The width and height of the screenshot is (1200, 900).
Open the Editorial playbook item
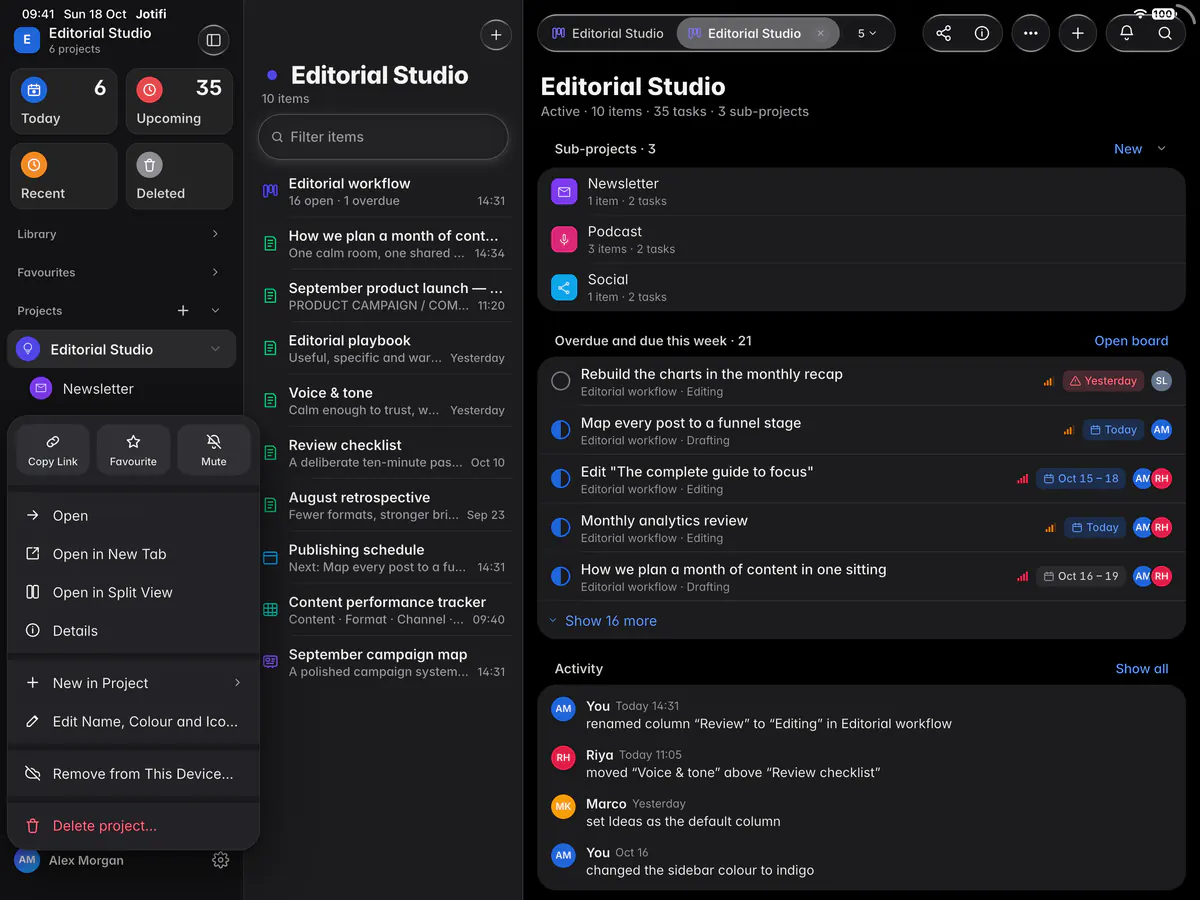point(384,349)
